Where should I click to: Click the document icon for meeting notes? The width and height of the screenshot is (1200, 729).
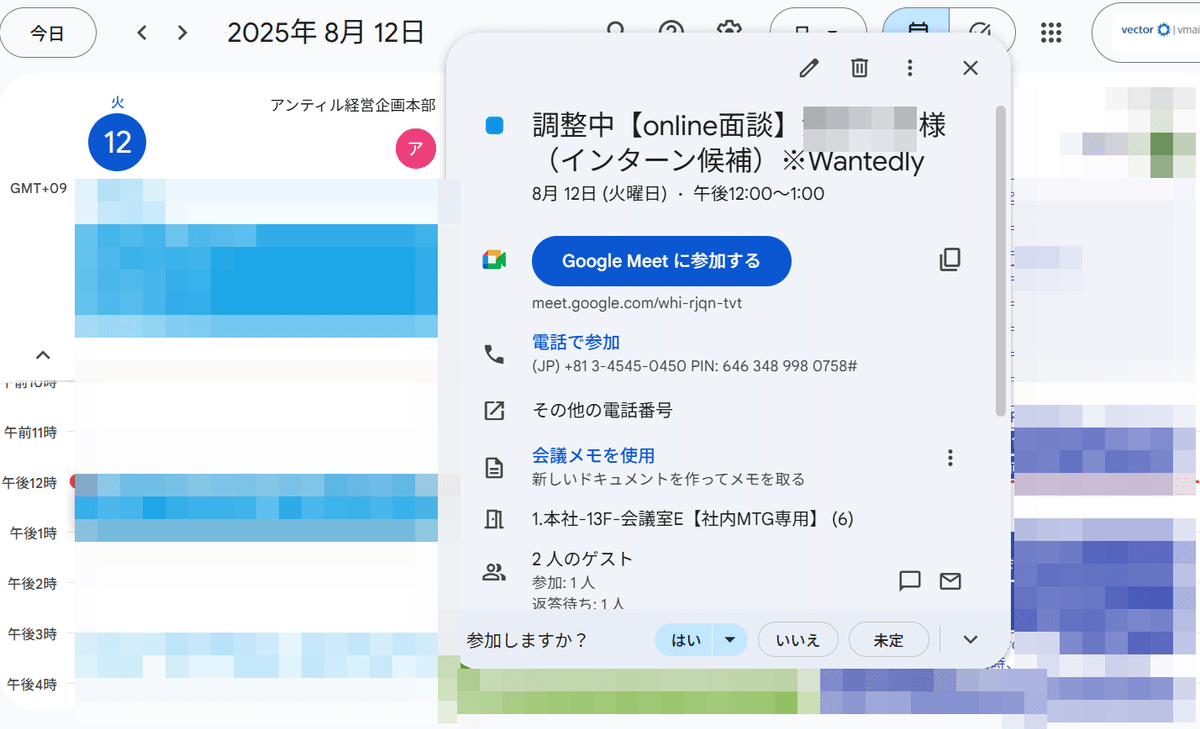[494, 467]
